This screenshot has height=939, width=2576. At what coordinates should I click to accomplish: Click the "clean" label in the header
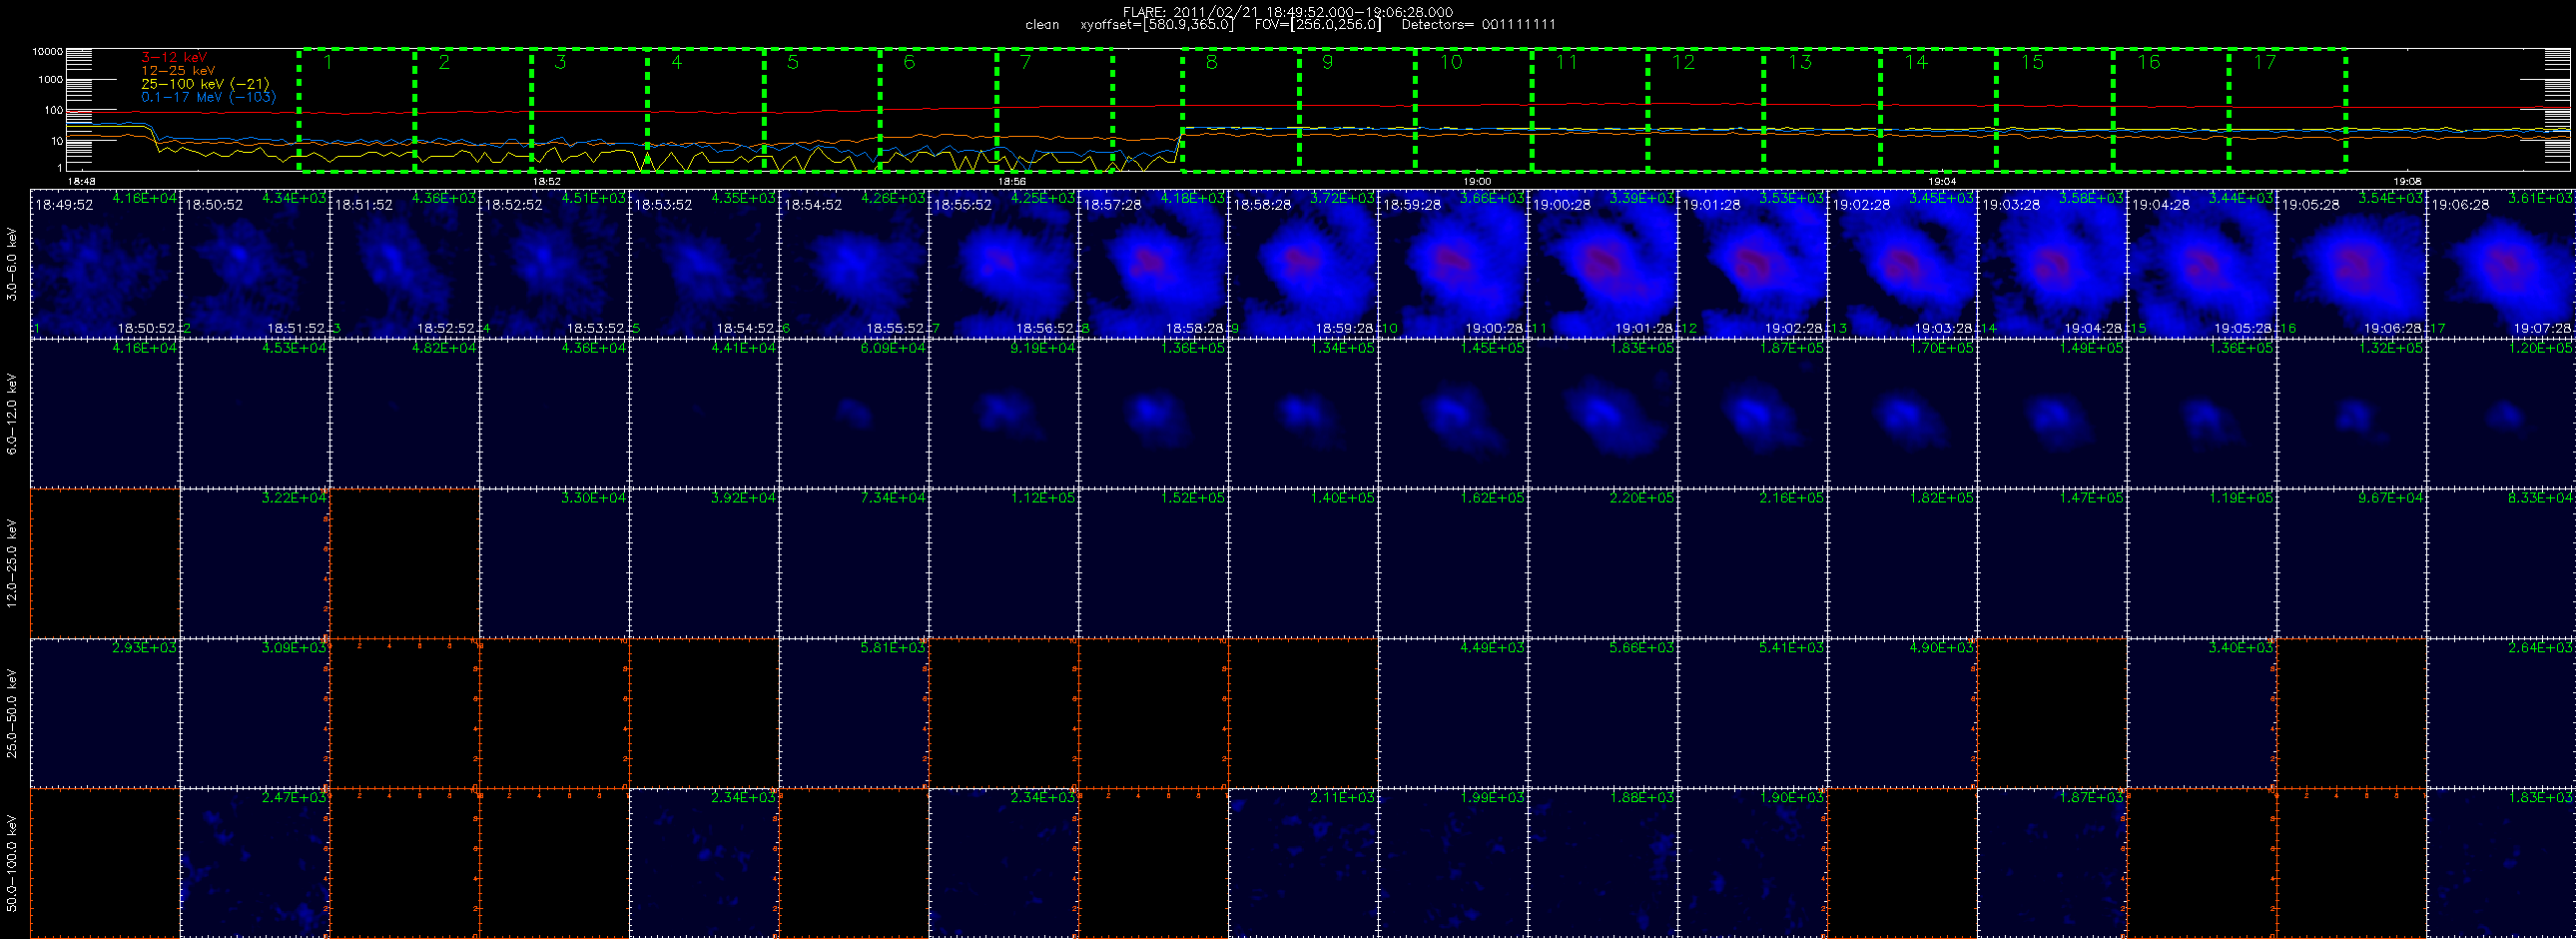click(1042, 25)
